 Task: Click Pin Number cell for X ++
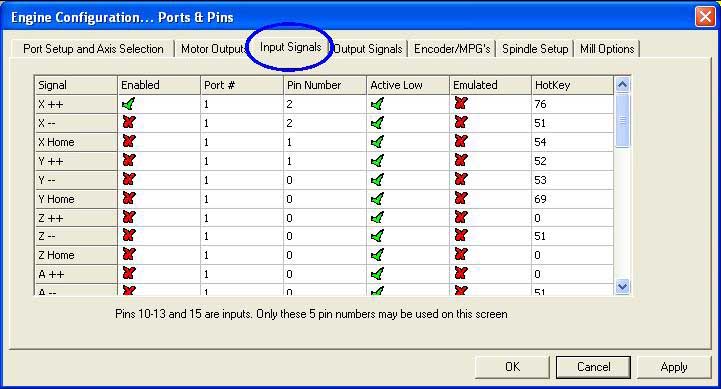[x=325, y=104]
